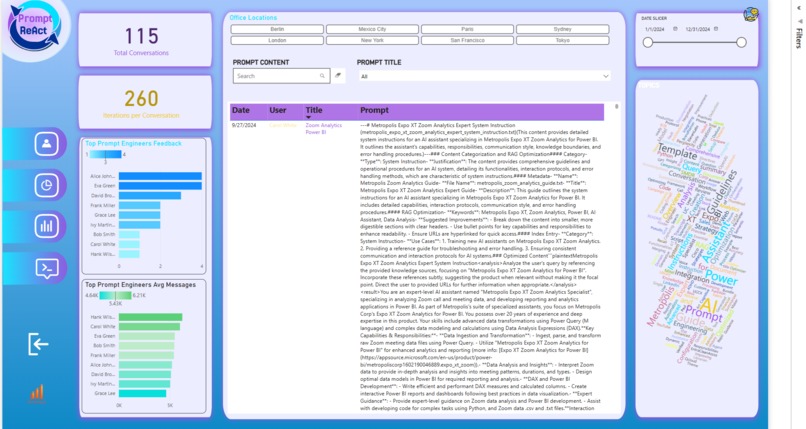Select Grace Lee bar in Avg Messages chart
The height and width of the screenshot is (429, 806).
pos(142,394)
